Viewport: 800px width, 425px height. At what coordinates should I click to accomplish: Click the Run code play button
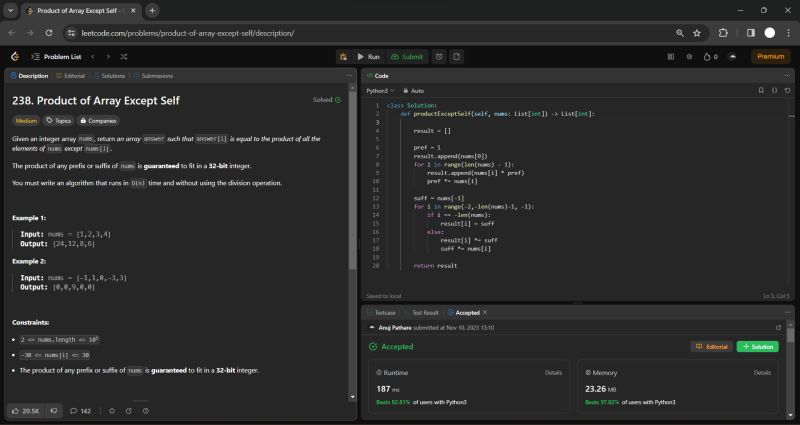(368, 57)
